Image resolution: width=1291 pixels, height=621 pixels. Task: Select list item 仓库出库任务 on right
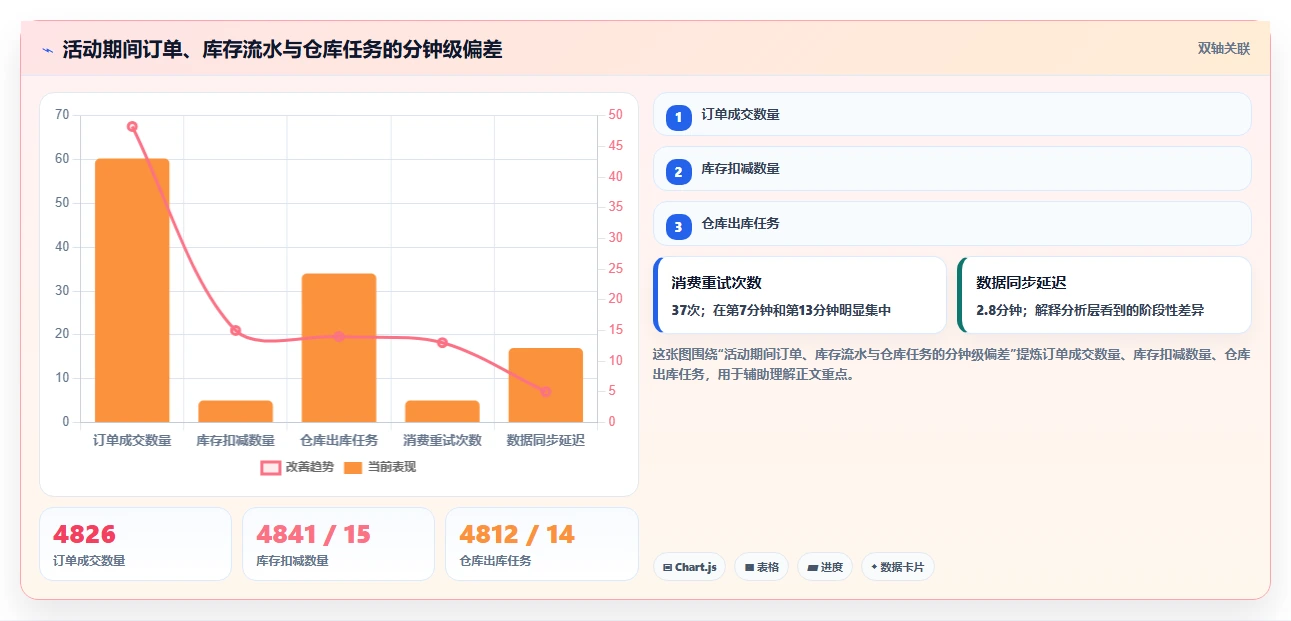[x=952, y=224]
